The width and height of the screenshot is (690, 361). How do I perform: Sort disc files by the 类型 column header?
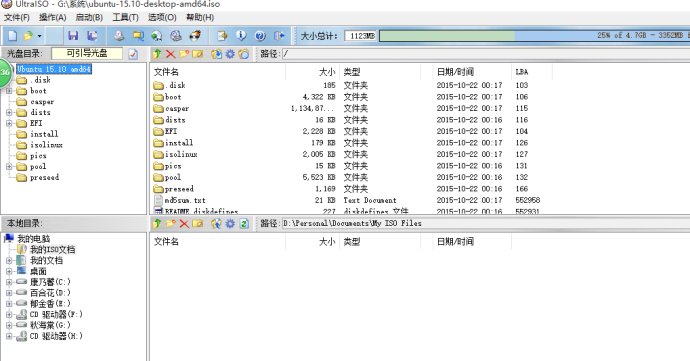[380, 72]
